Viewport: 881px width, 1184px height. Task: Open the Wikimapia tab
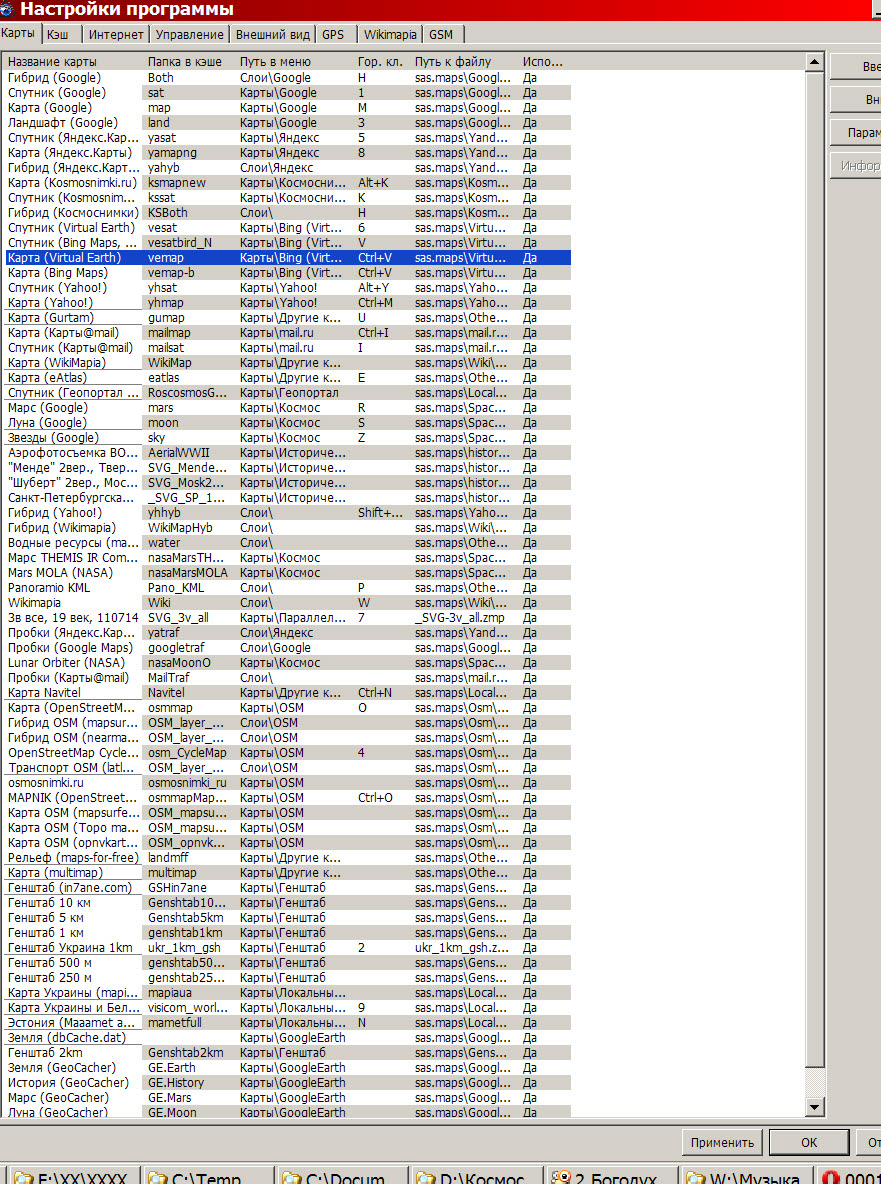coord(390,34)
